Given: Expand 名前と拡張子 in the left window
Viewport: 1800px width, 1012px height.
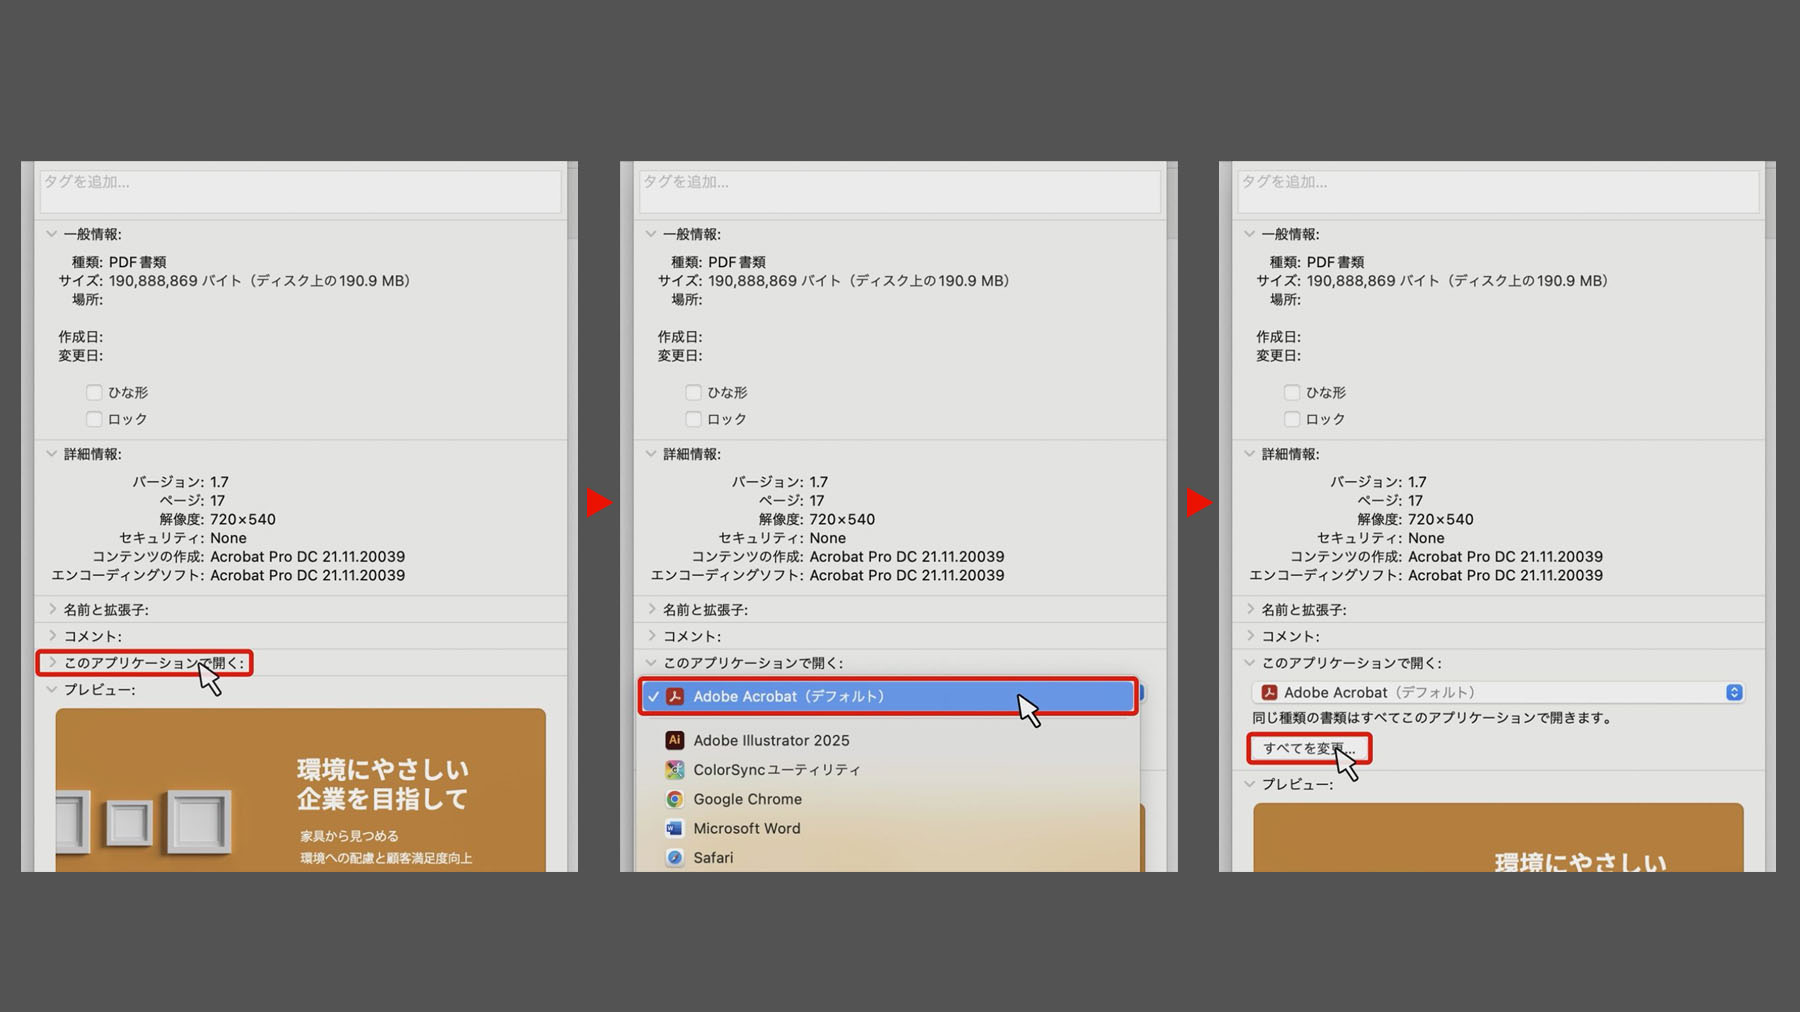Looking at the screenshot, I should pos(51,609).
